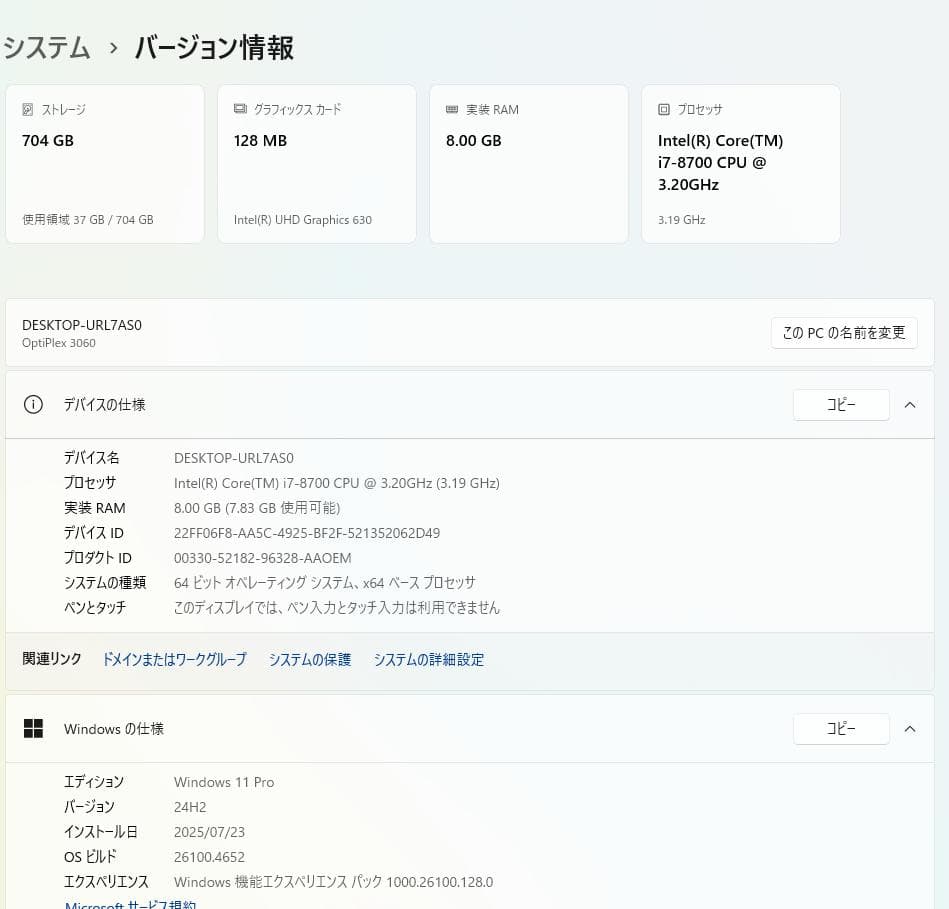Screen dimensions: 949x909
Task: Collapse the デバイスの仕様 section chevron
Action: [x=909, y=404]
